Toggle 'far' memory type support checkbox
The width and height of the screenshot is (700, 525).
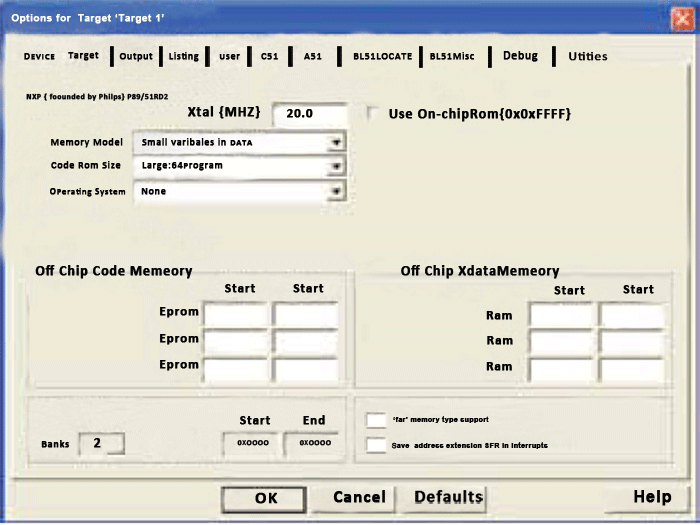tap(376, 420)
